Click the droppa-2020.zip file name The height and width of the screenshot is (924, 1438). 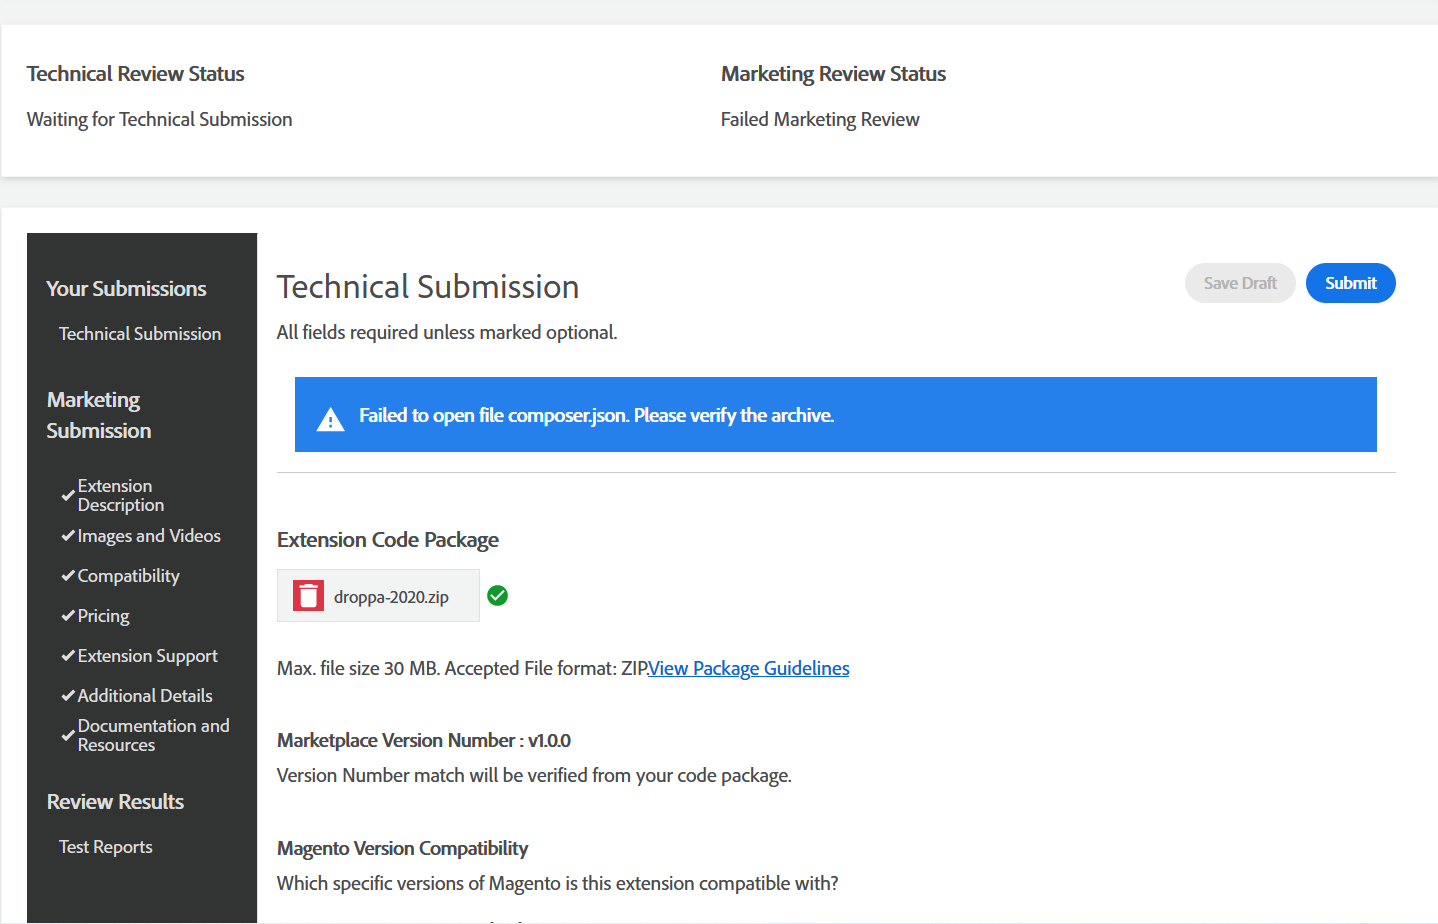pos(391,597)
